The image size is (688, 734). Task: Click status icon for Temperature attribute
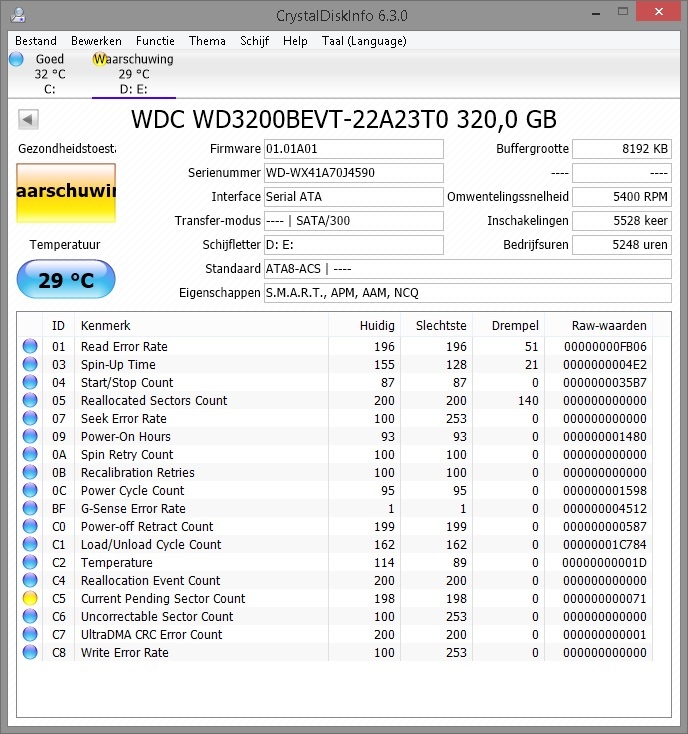[x=30, y=563]
